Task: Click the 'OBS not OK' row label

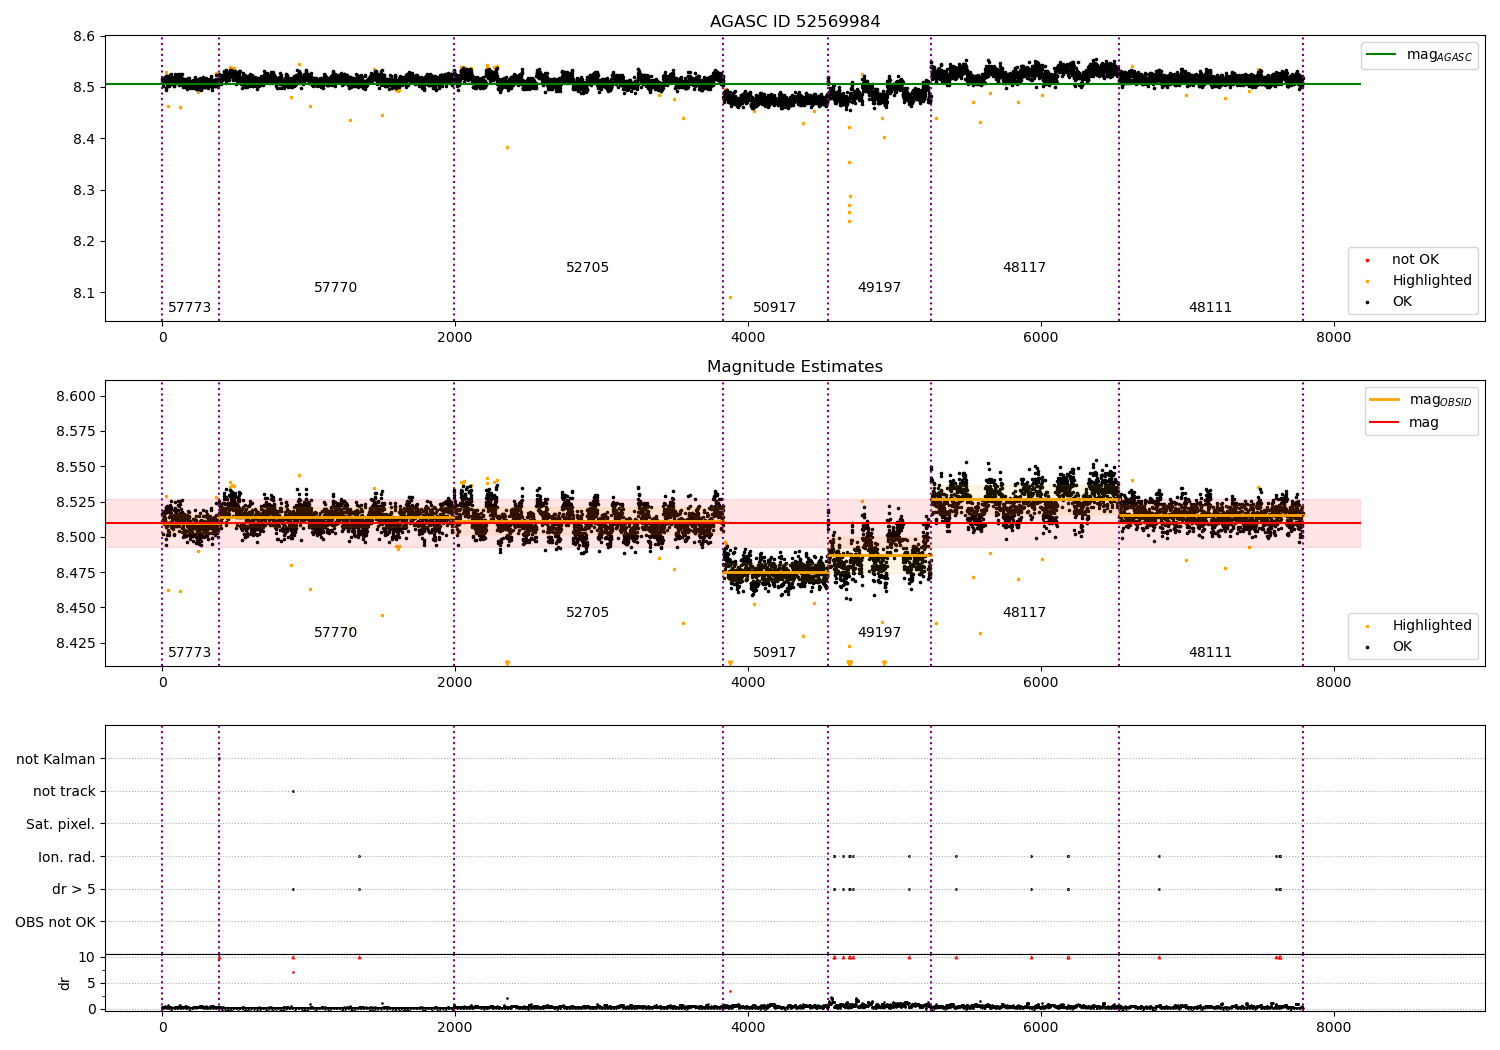Action: [x=56, y=922]
